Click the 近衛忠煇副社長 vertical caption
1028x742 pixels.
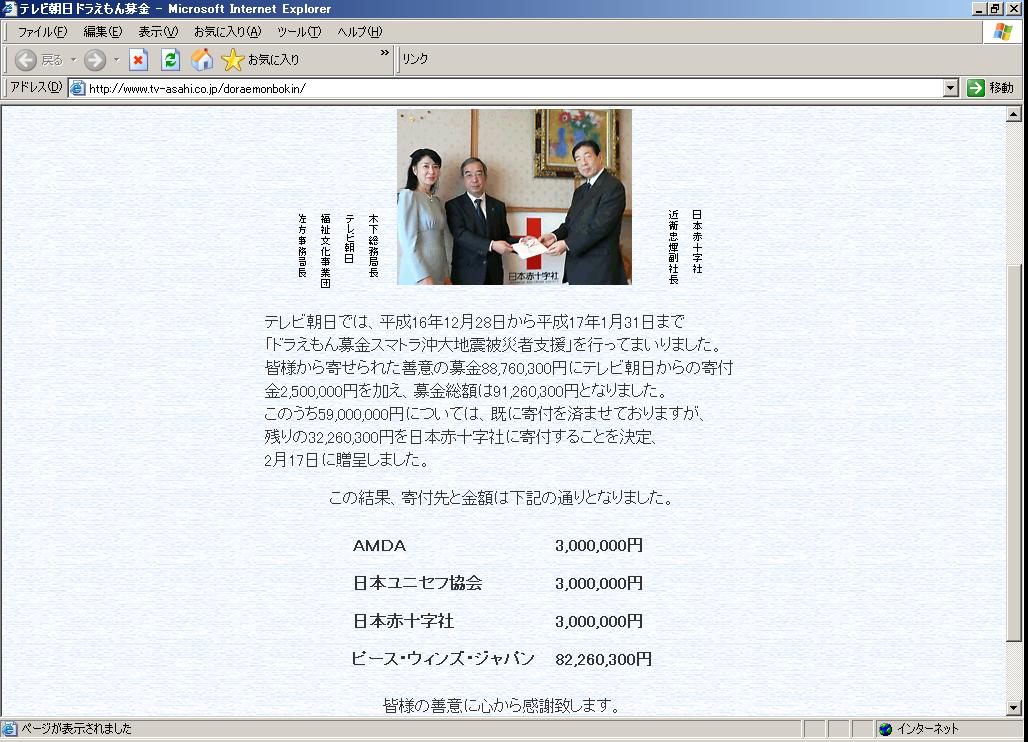click(x=673, y=246)
